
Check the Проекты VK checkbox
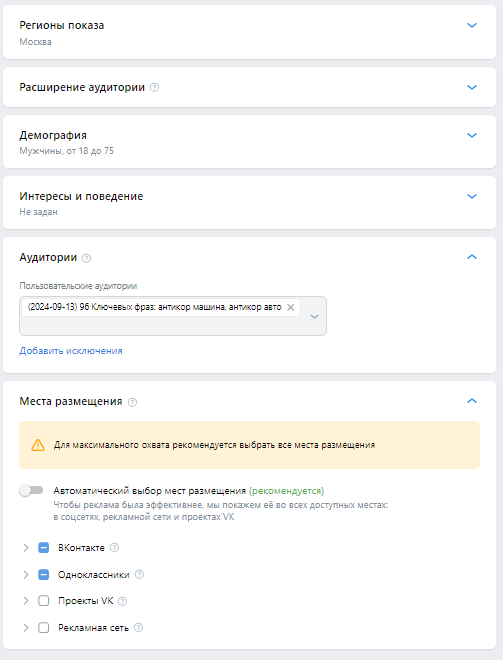[x=43, y=601]
